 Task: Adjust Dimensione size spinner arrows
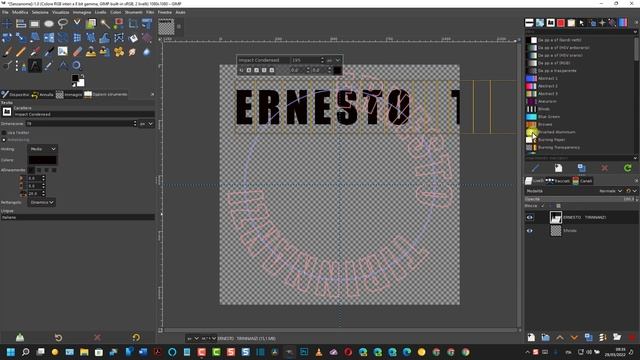click(x=135, y=123)
